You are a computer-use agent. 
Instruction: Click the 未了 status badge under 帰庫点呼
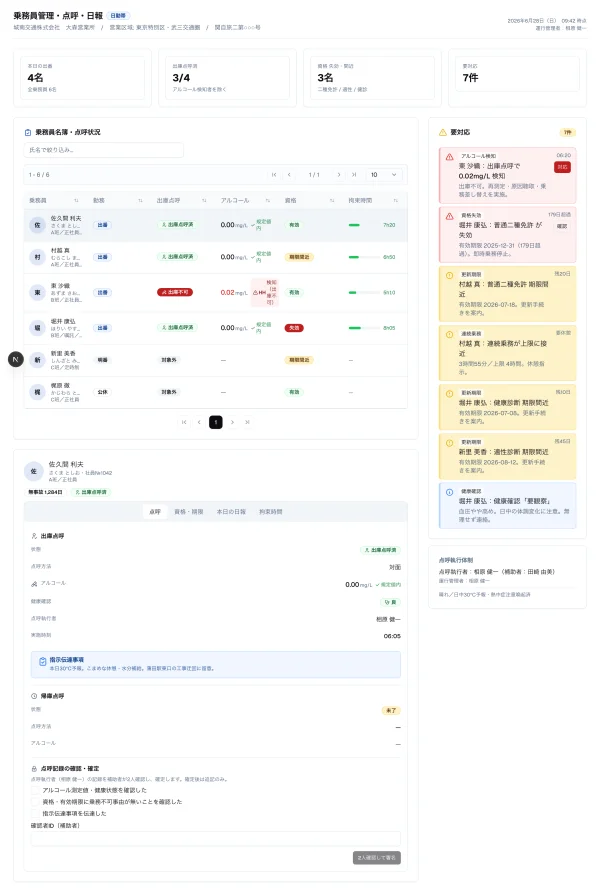pos(391,711)
